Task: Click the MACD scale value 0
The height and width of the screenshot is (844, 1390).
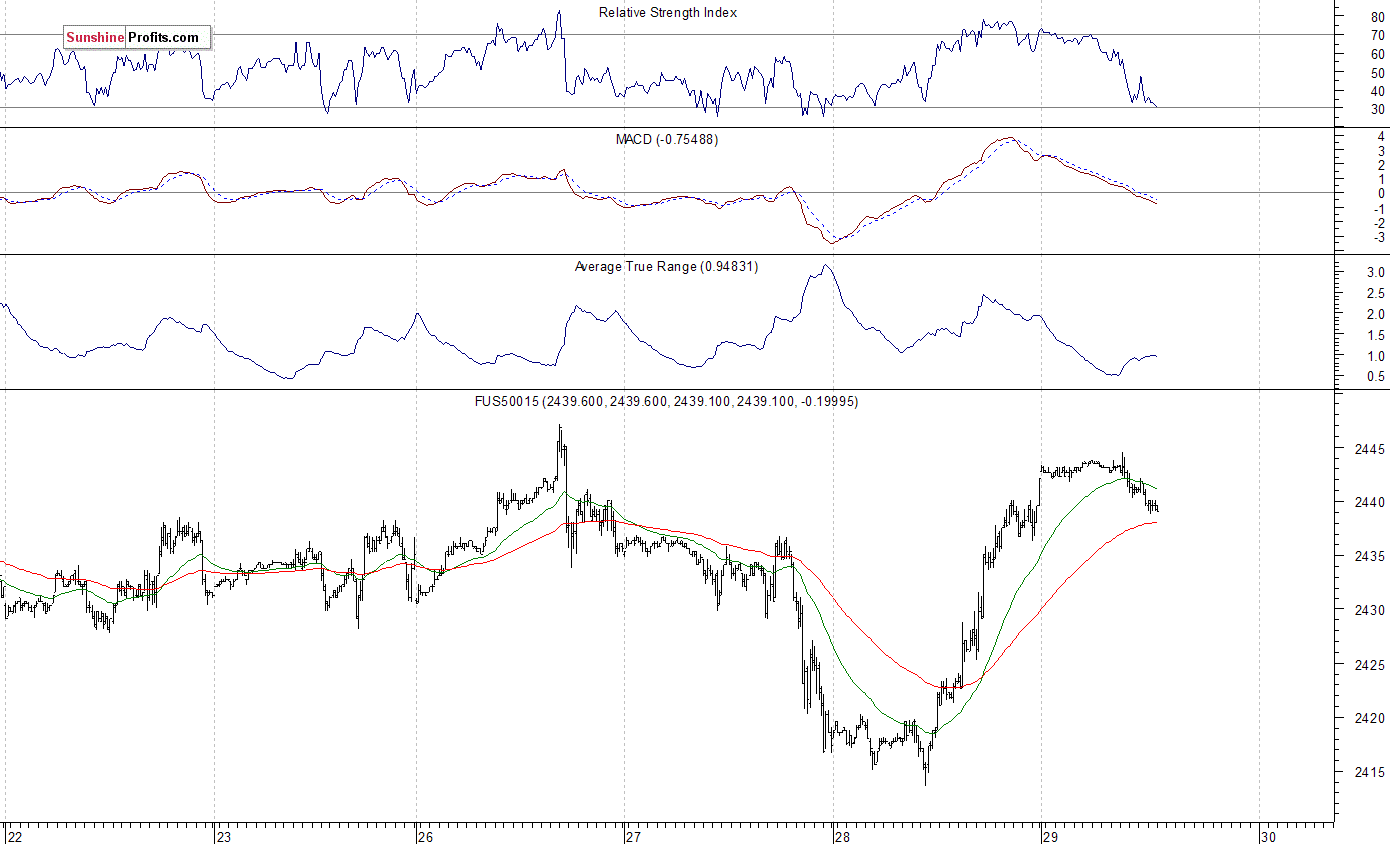Action: coord(1381,193)
